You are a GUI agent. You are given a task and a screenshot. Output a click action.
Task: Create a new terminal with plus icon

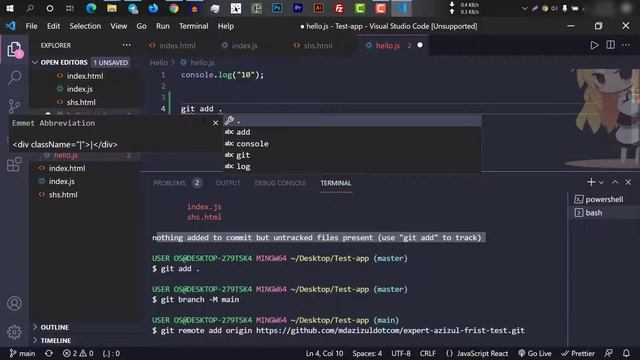pyautogui.click(x=591, y=182)
